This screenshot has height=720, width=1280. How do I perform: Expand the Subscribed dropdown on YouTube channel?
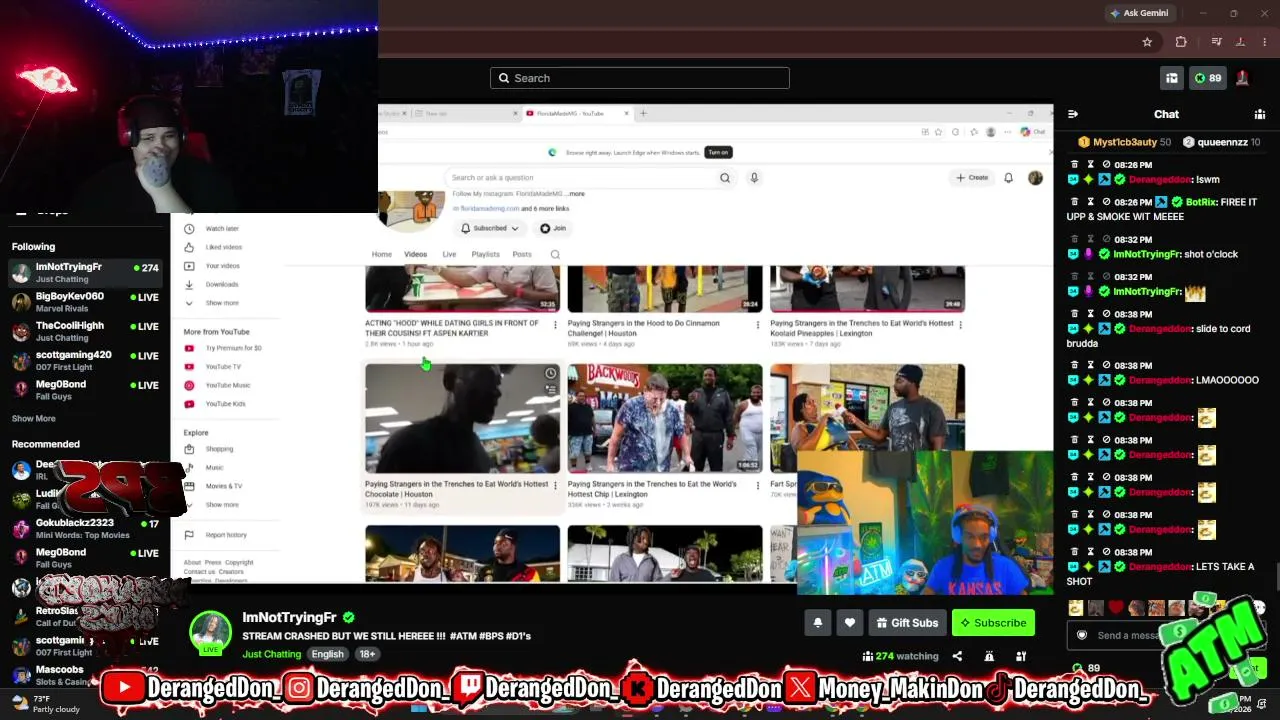click(490, 228)
